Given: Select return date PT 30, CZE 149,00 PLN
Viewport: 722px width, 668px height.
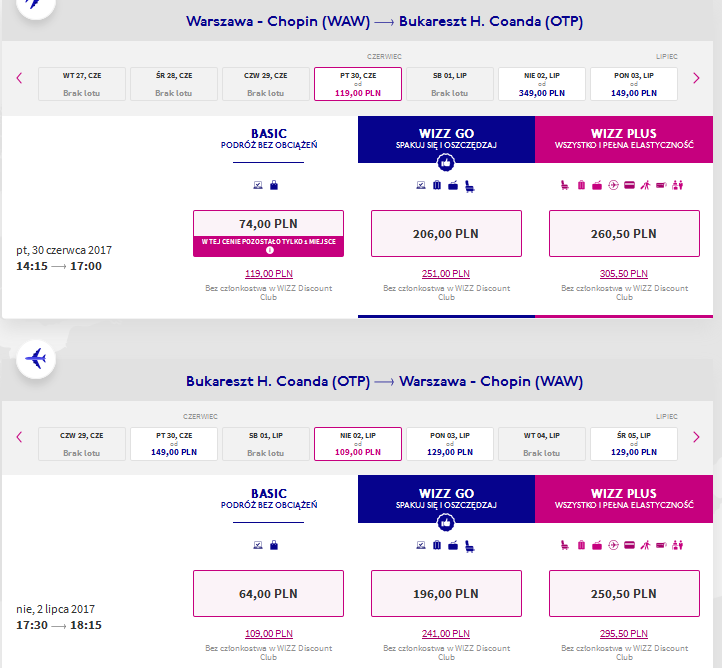Looking at the screenshot, I should [x=174, y=444].
